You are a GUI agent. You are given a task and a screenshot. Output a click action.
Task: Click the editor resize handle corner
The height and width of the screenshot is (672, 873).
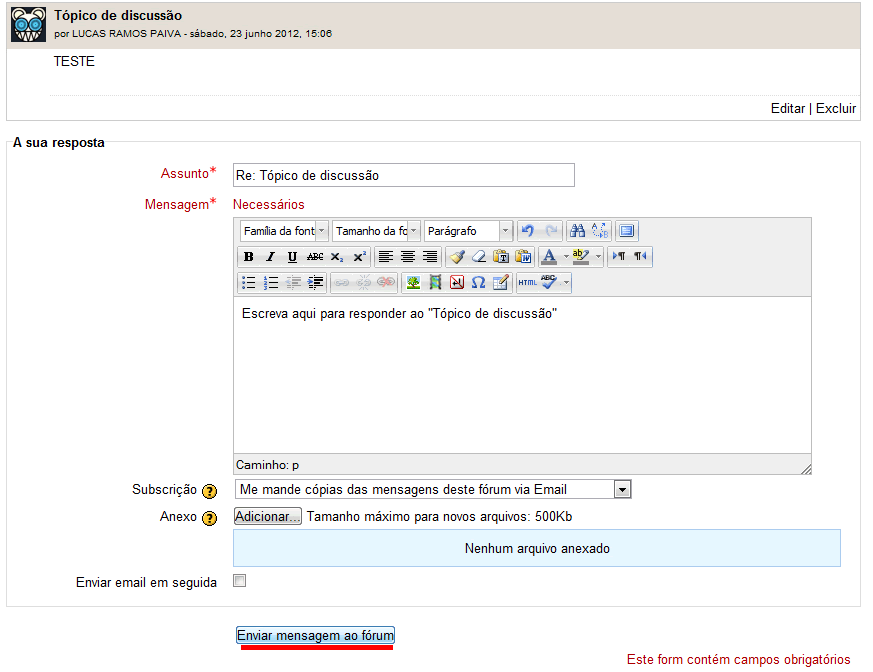point(806,469)
